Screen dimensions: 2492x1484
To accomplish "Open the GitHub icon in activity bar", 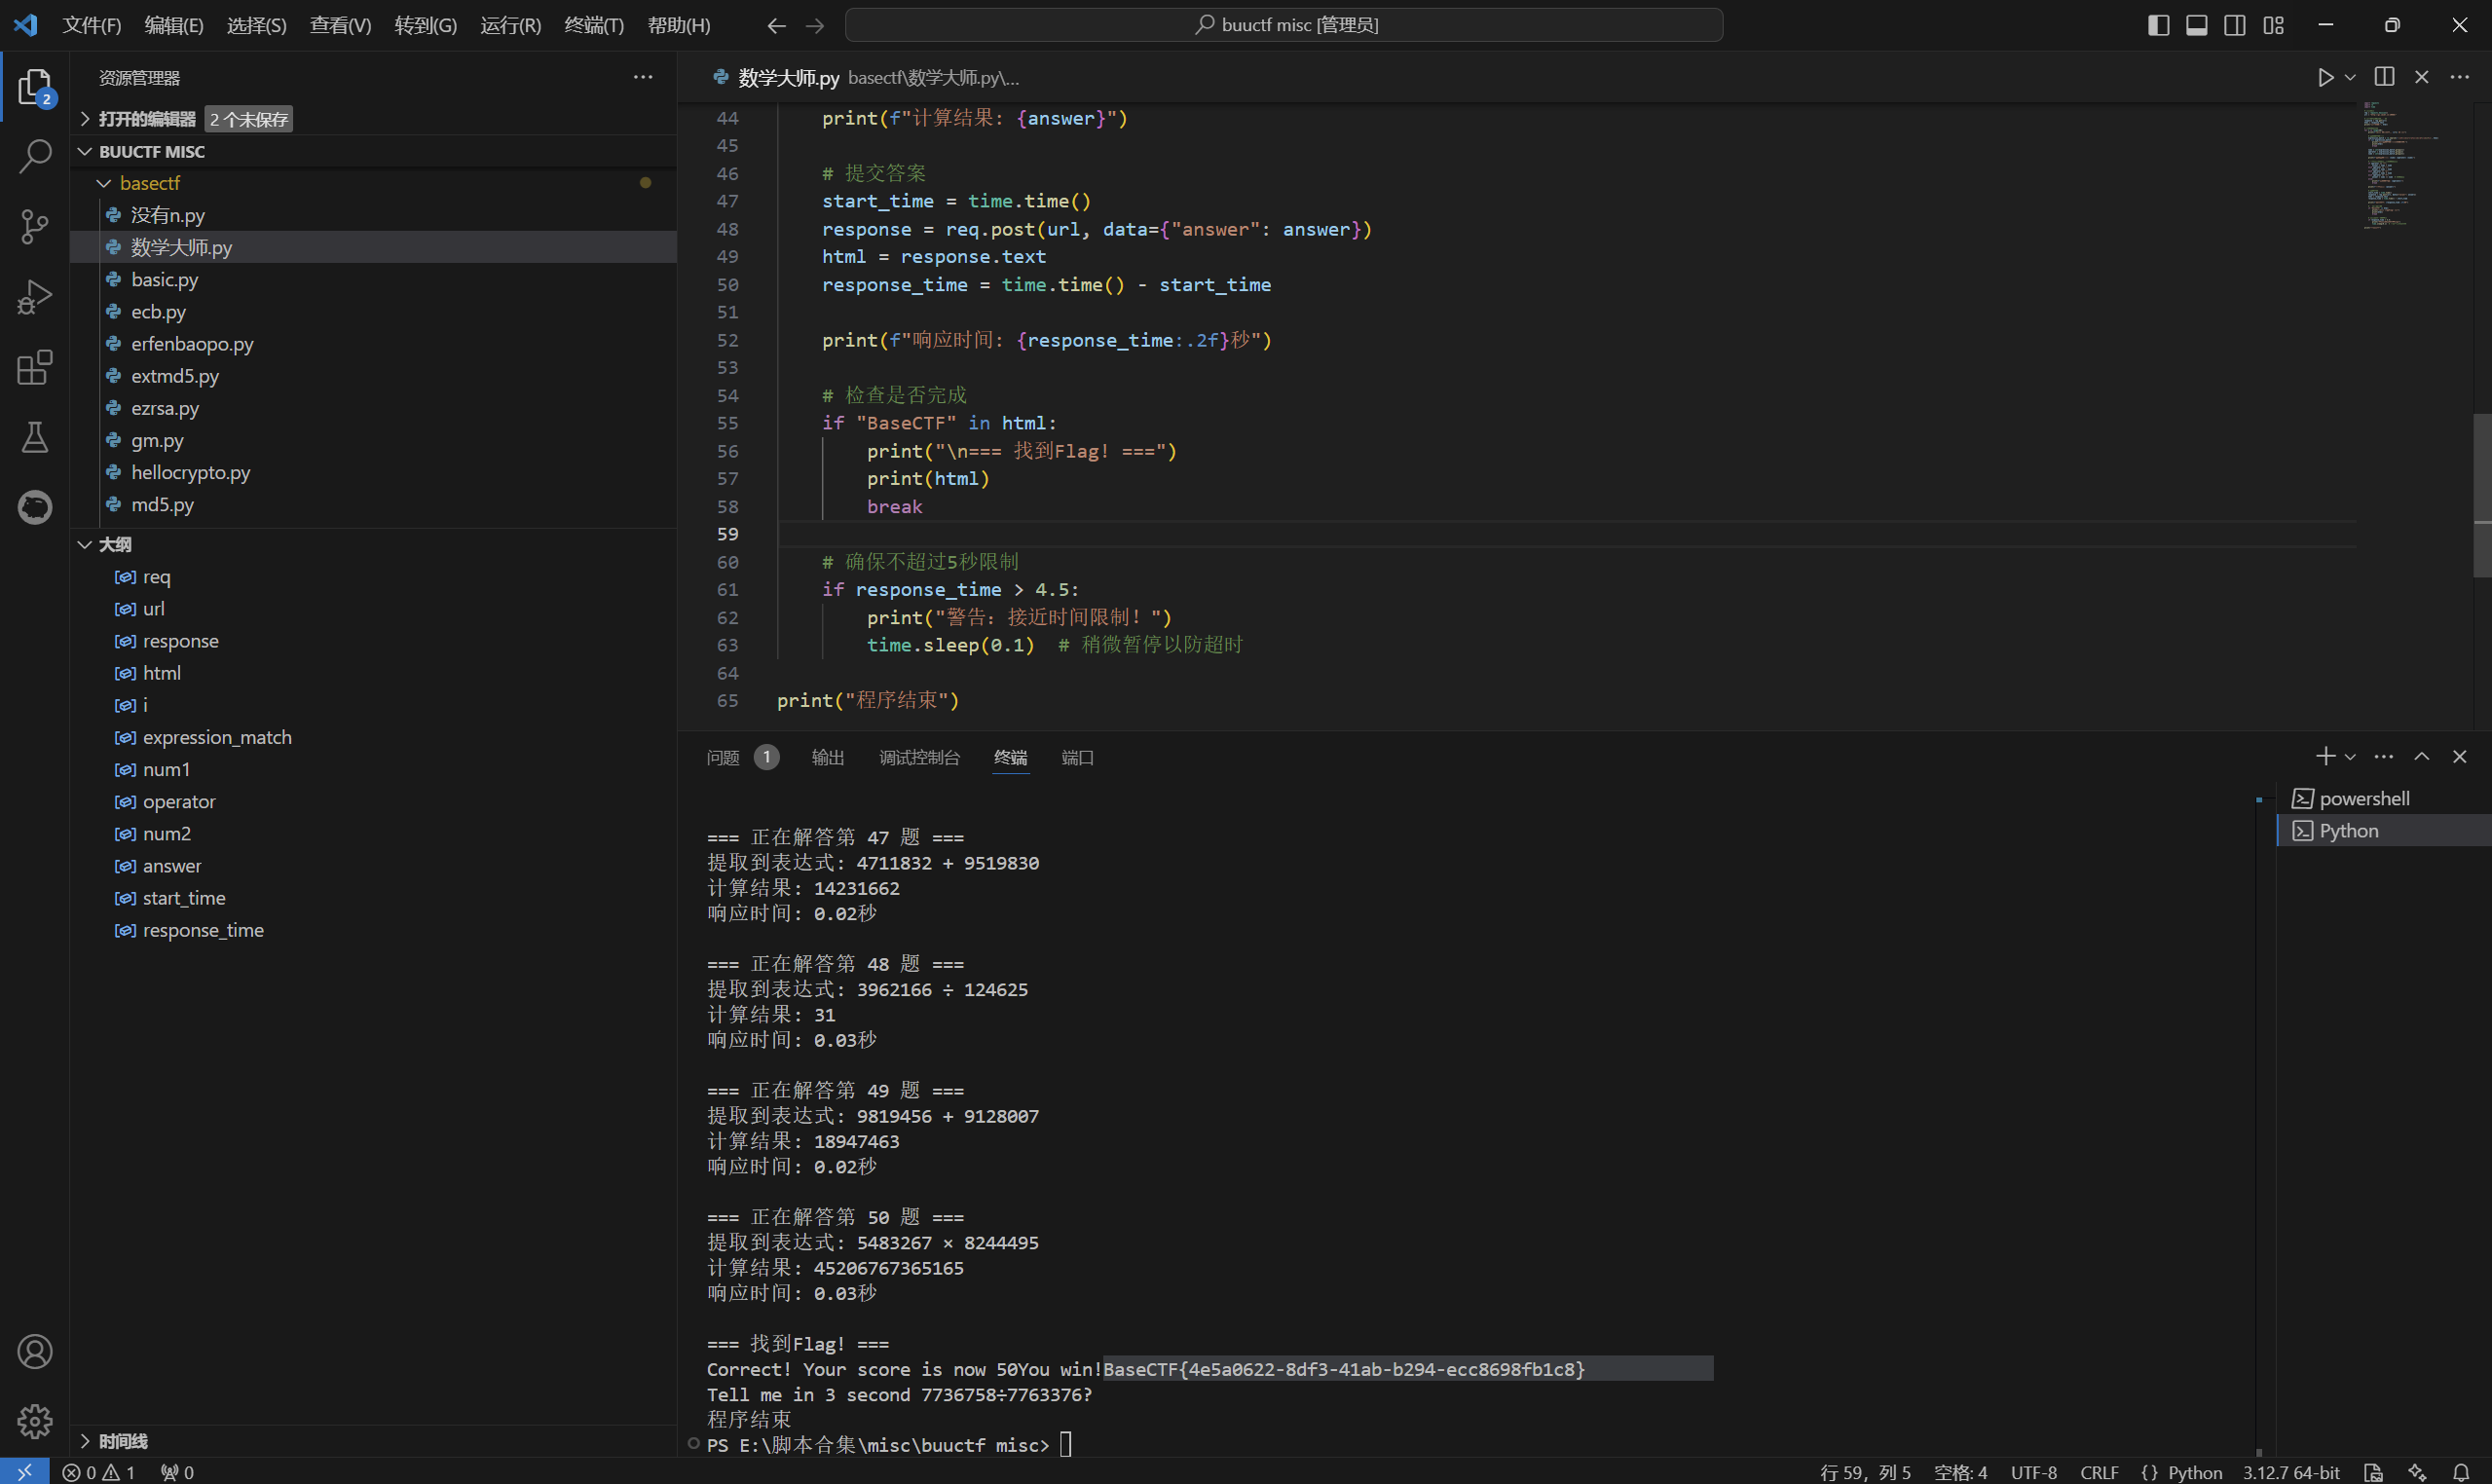I will tap(35, 507).
